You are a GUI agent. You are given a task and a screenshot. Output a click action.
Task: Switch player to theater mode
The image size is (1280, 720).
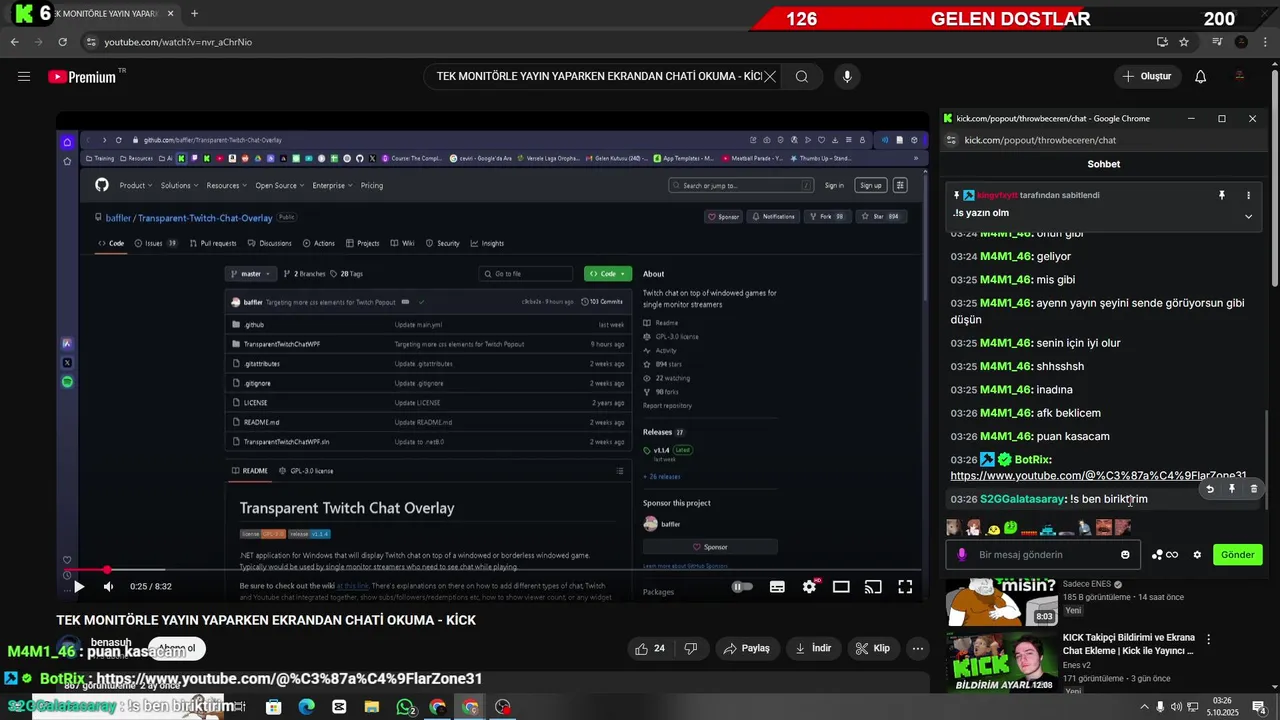[x=841, y=587]
